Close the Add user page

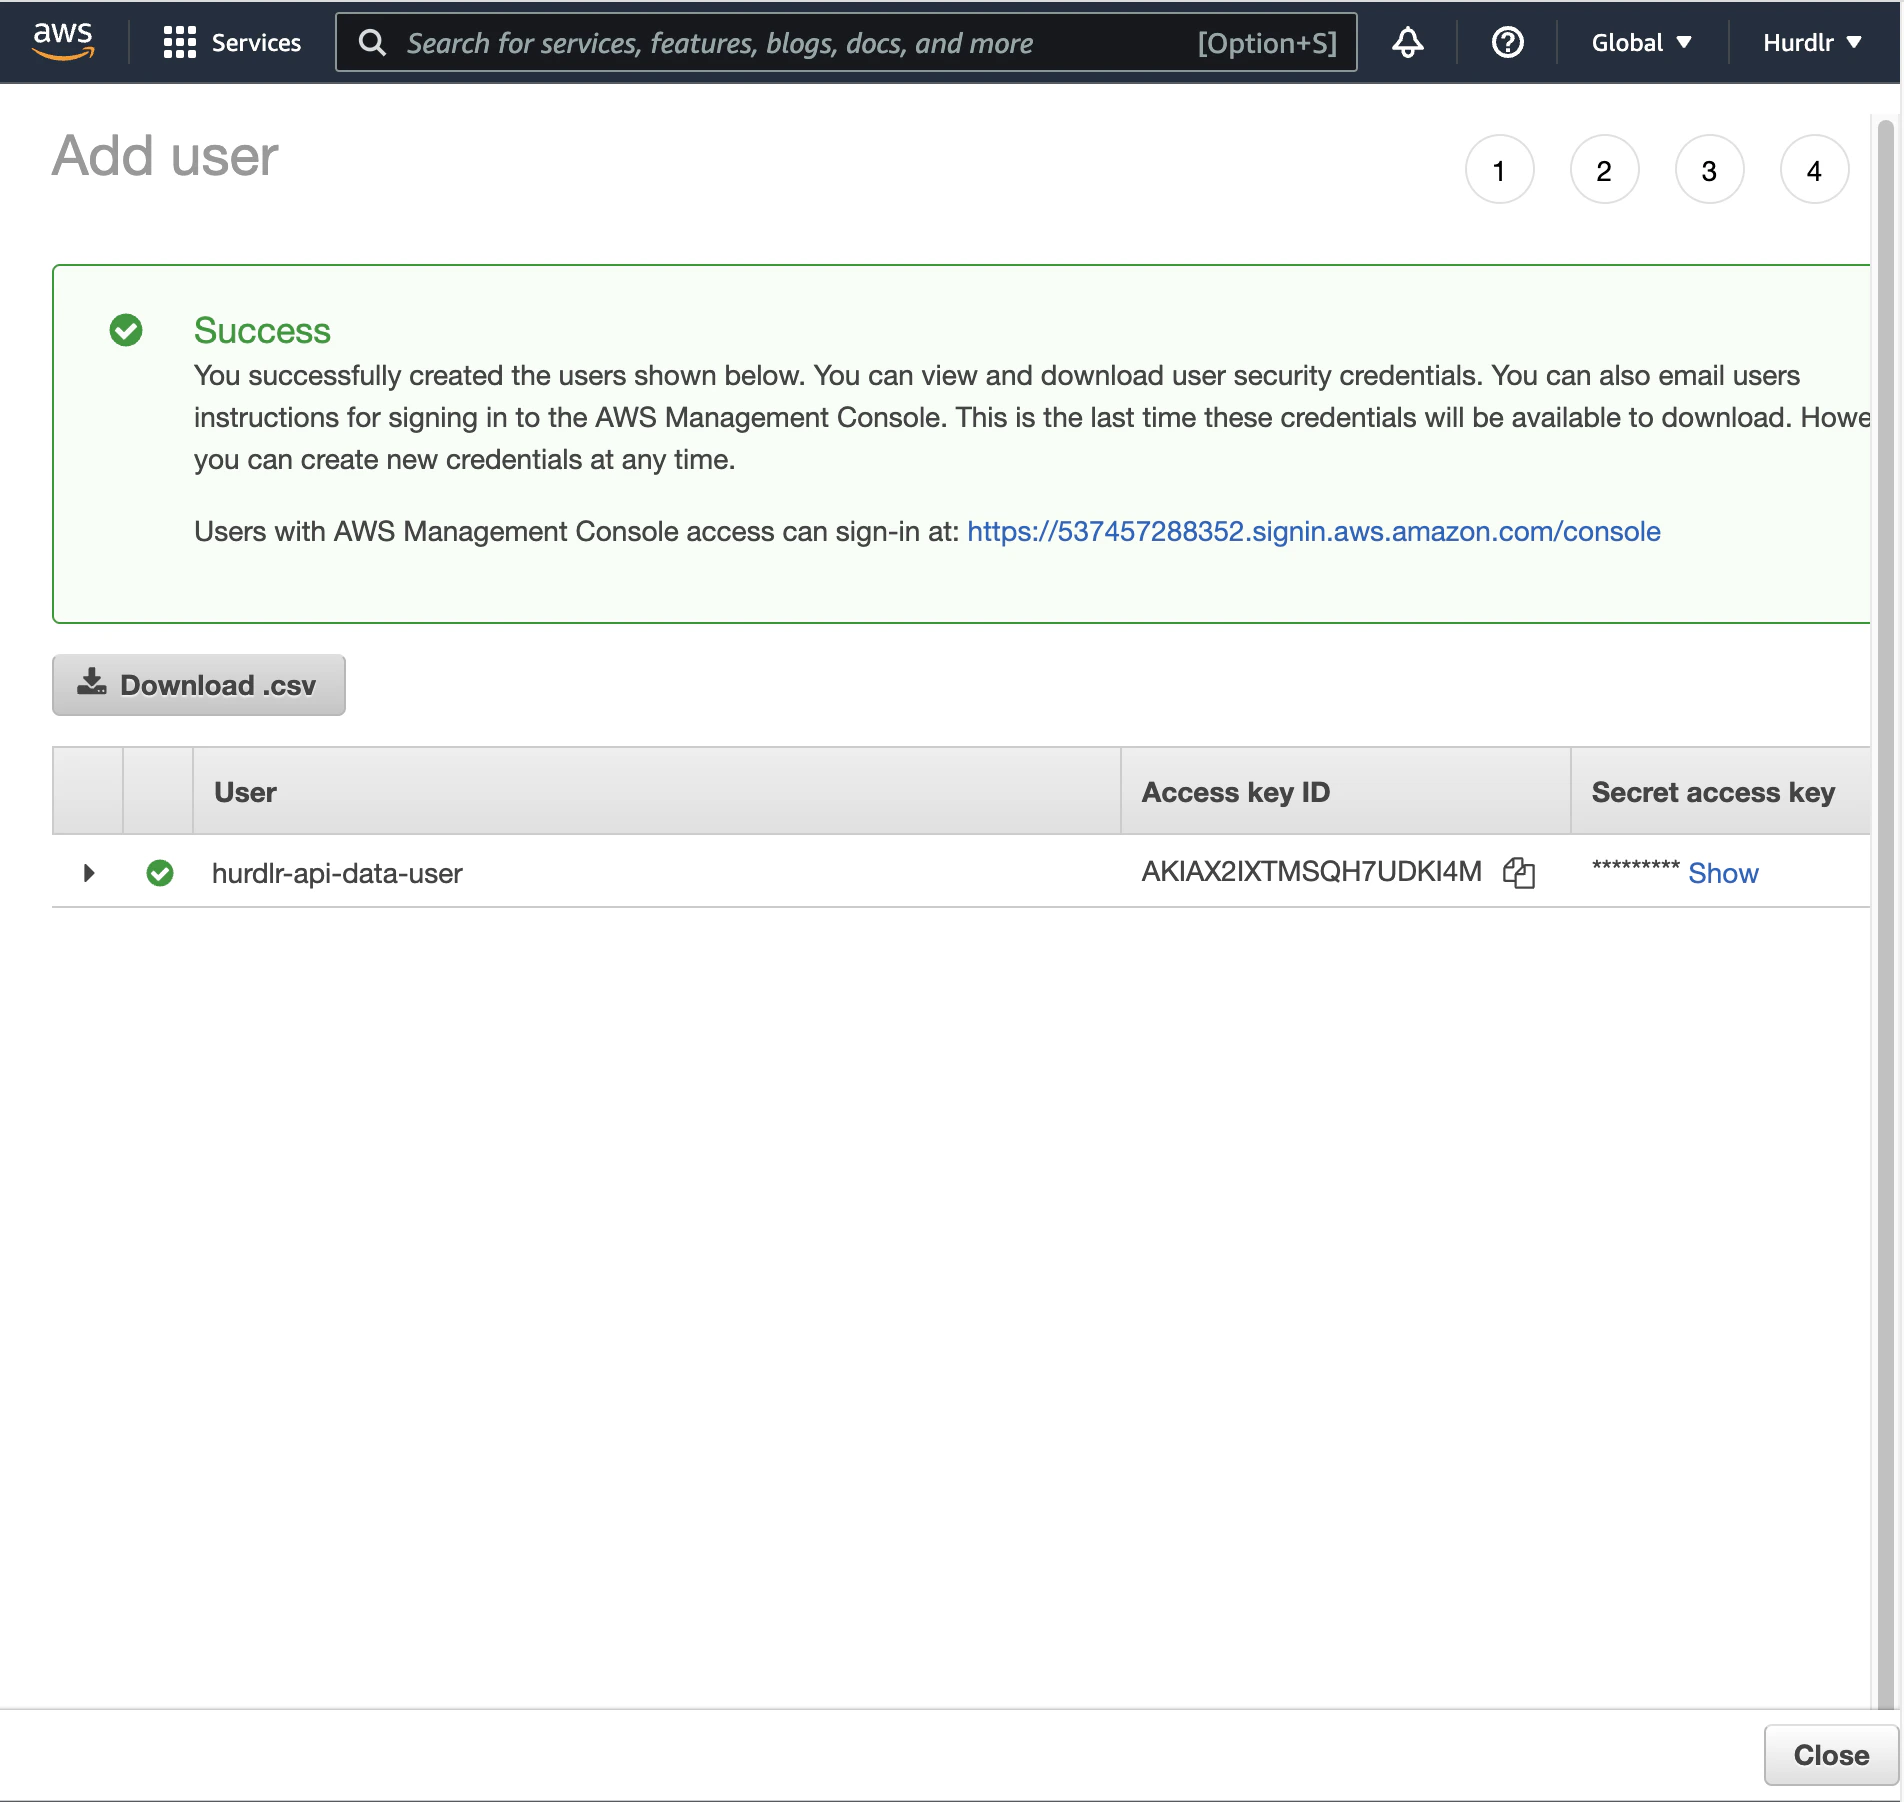pyautogui.click(x=1830, y=1755)
